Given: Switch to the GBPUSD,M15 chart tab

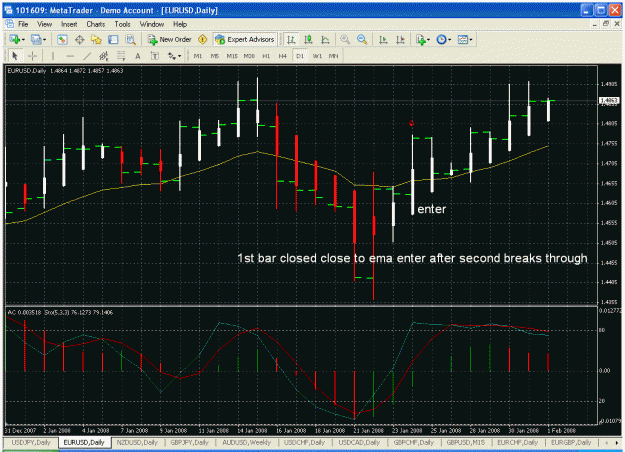Looking at the screenshot, I should click(466, 442).
